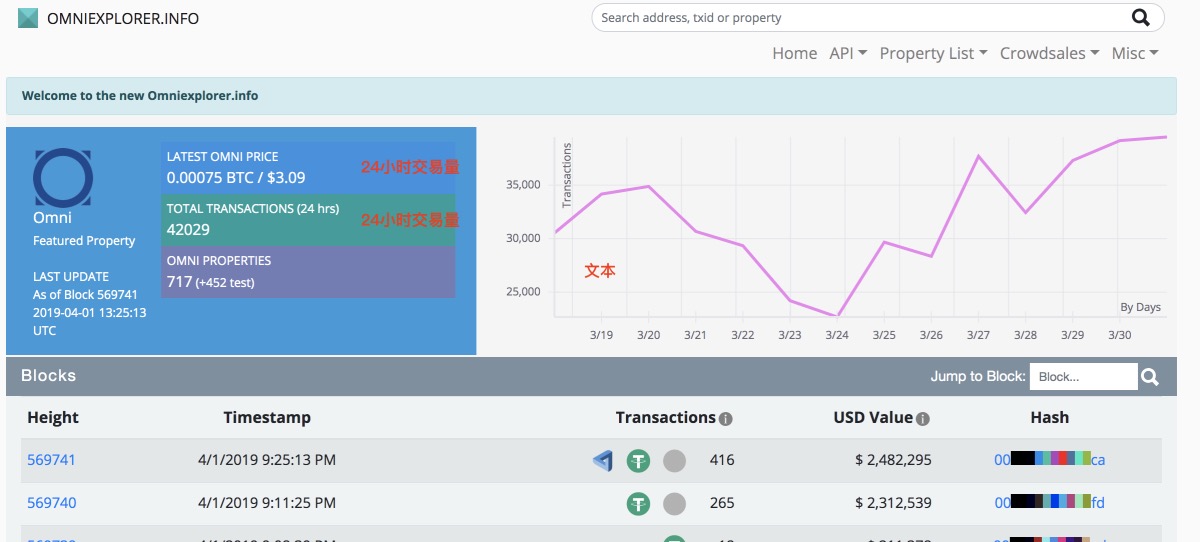Click the transaction count 416
The height and width of the screenshot is (542, 1200).
722,460
